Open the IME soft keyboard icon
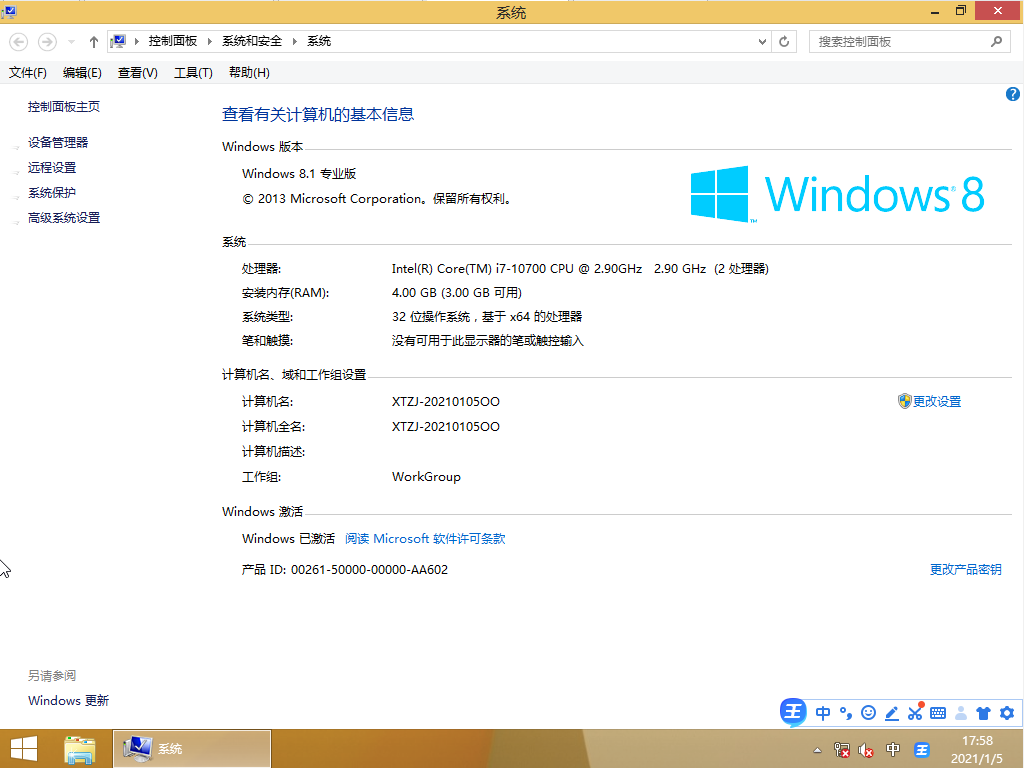1024x768 pixels. pos(937,713)
